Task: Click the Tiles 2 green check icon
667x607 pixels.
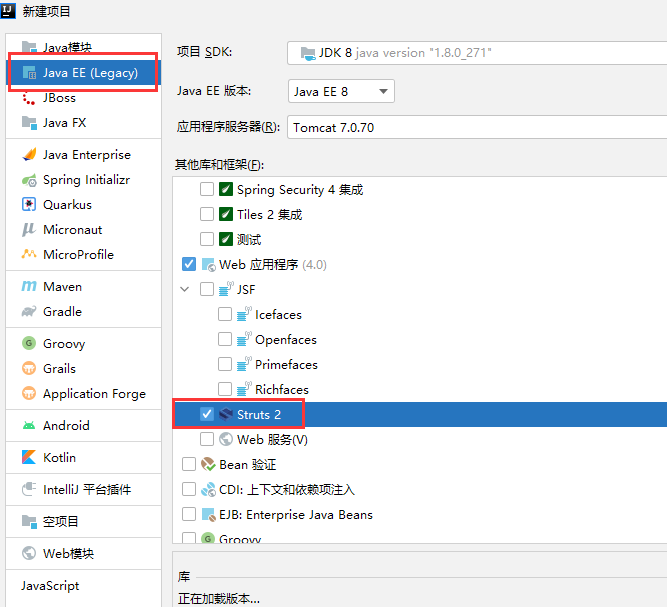Action: [x=226, y=214]
